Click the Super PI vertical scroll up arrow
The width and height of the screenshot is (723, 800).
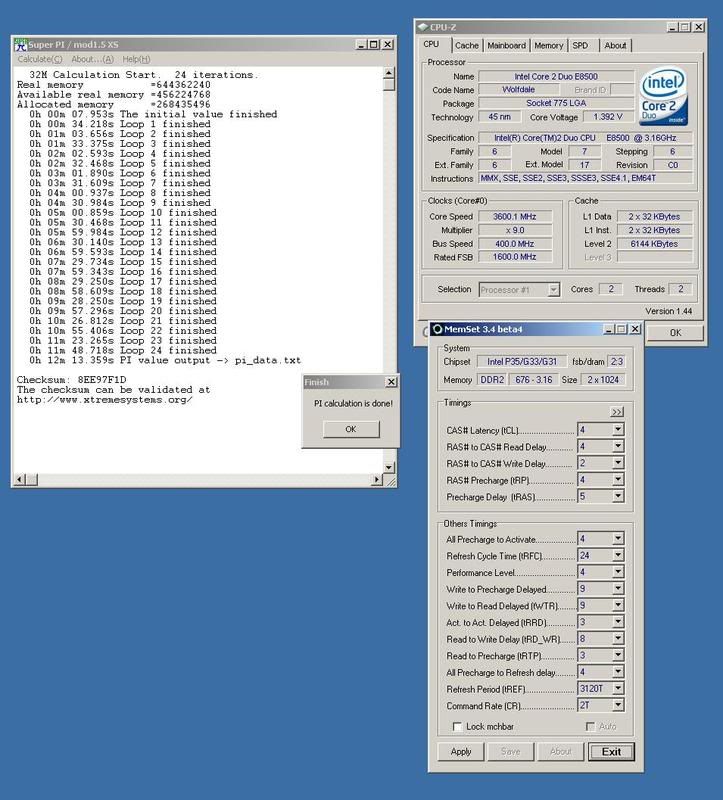(x=389, y=73)
